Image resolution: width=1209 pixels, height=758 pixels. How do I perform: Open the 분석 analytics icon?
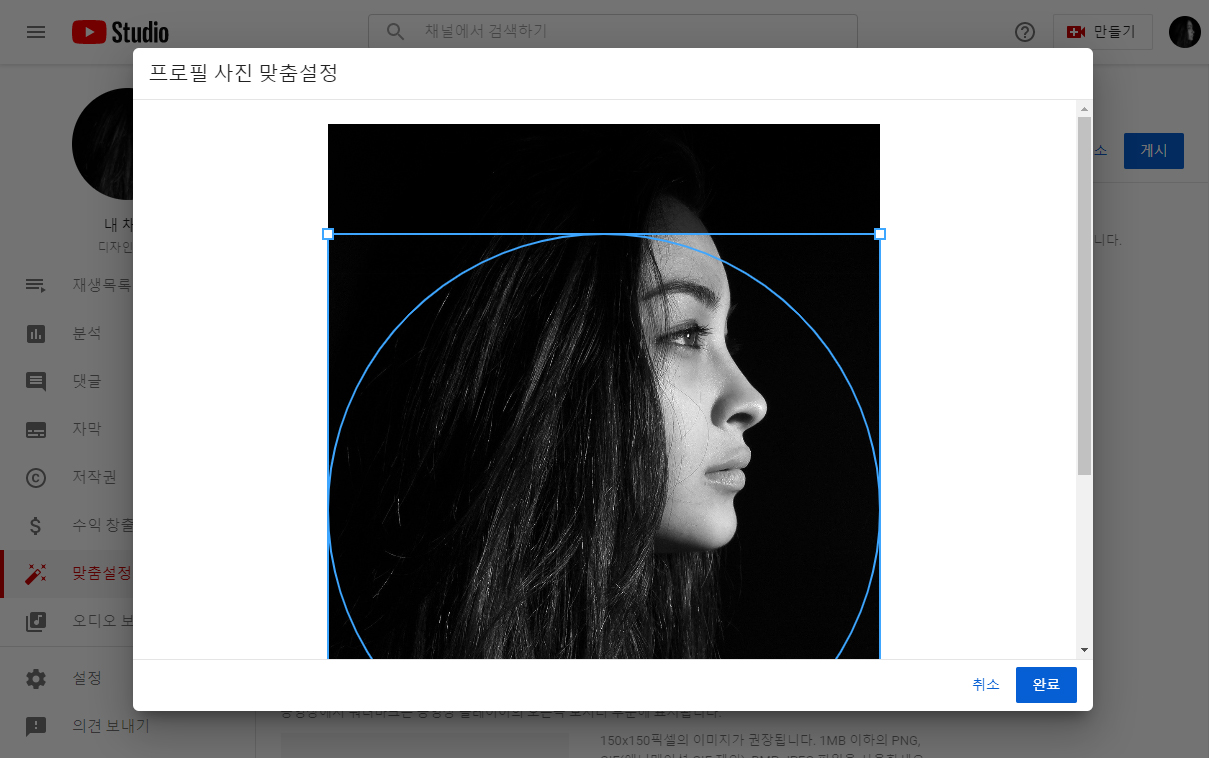36,333
